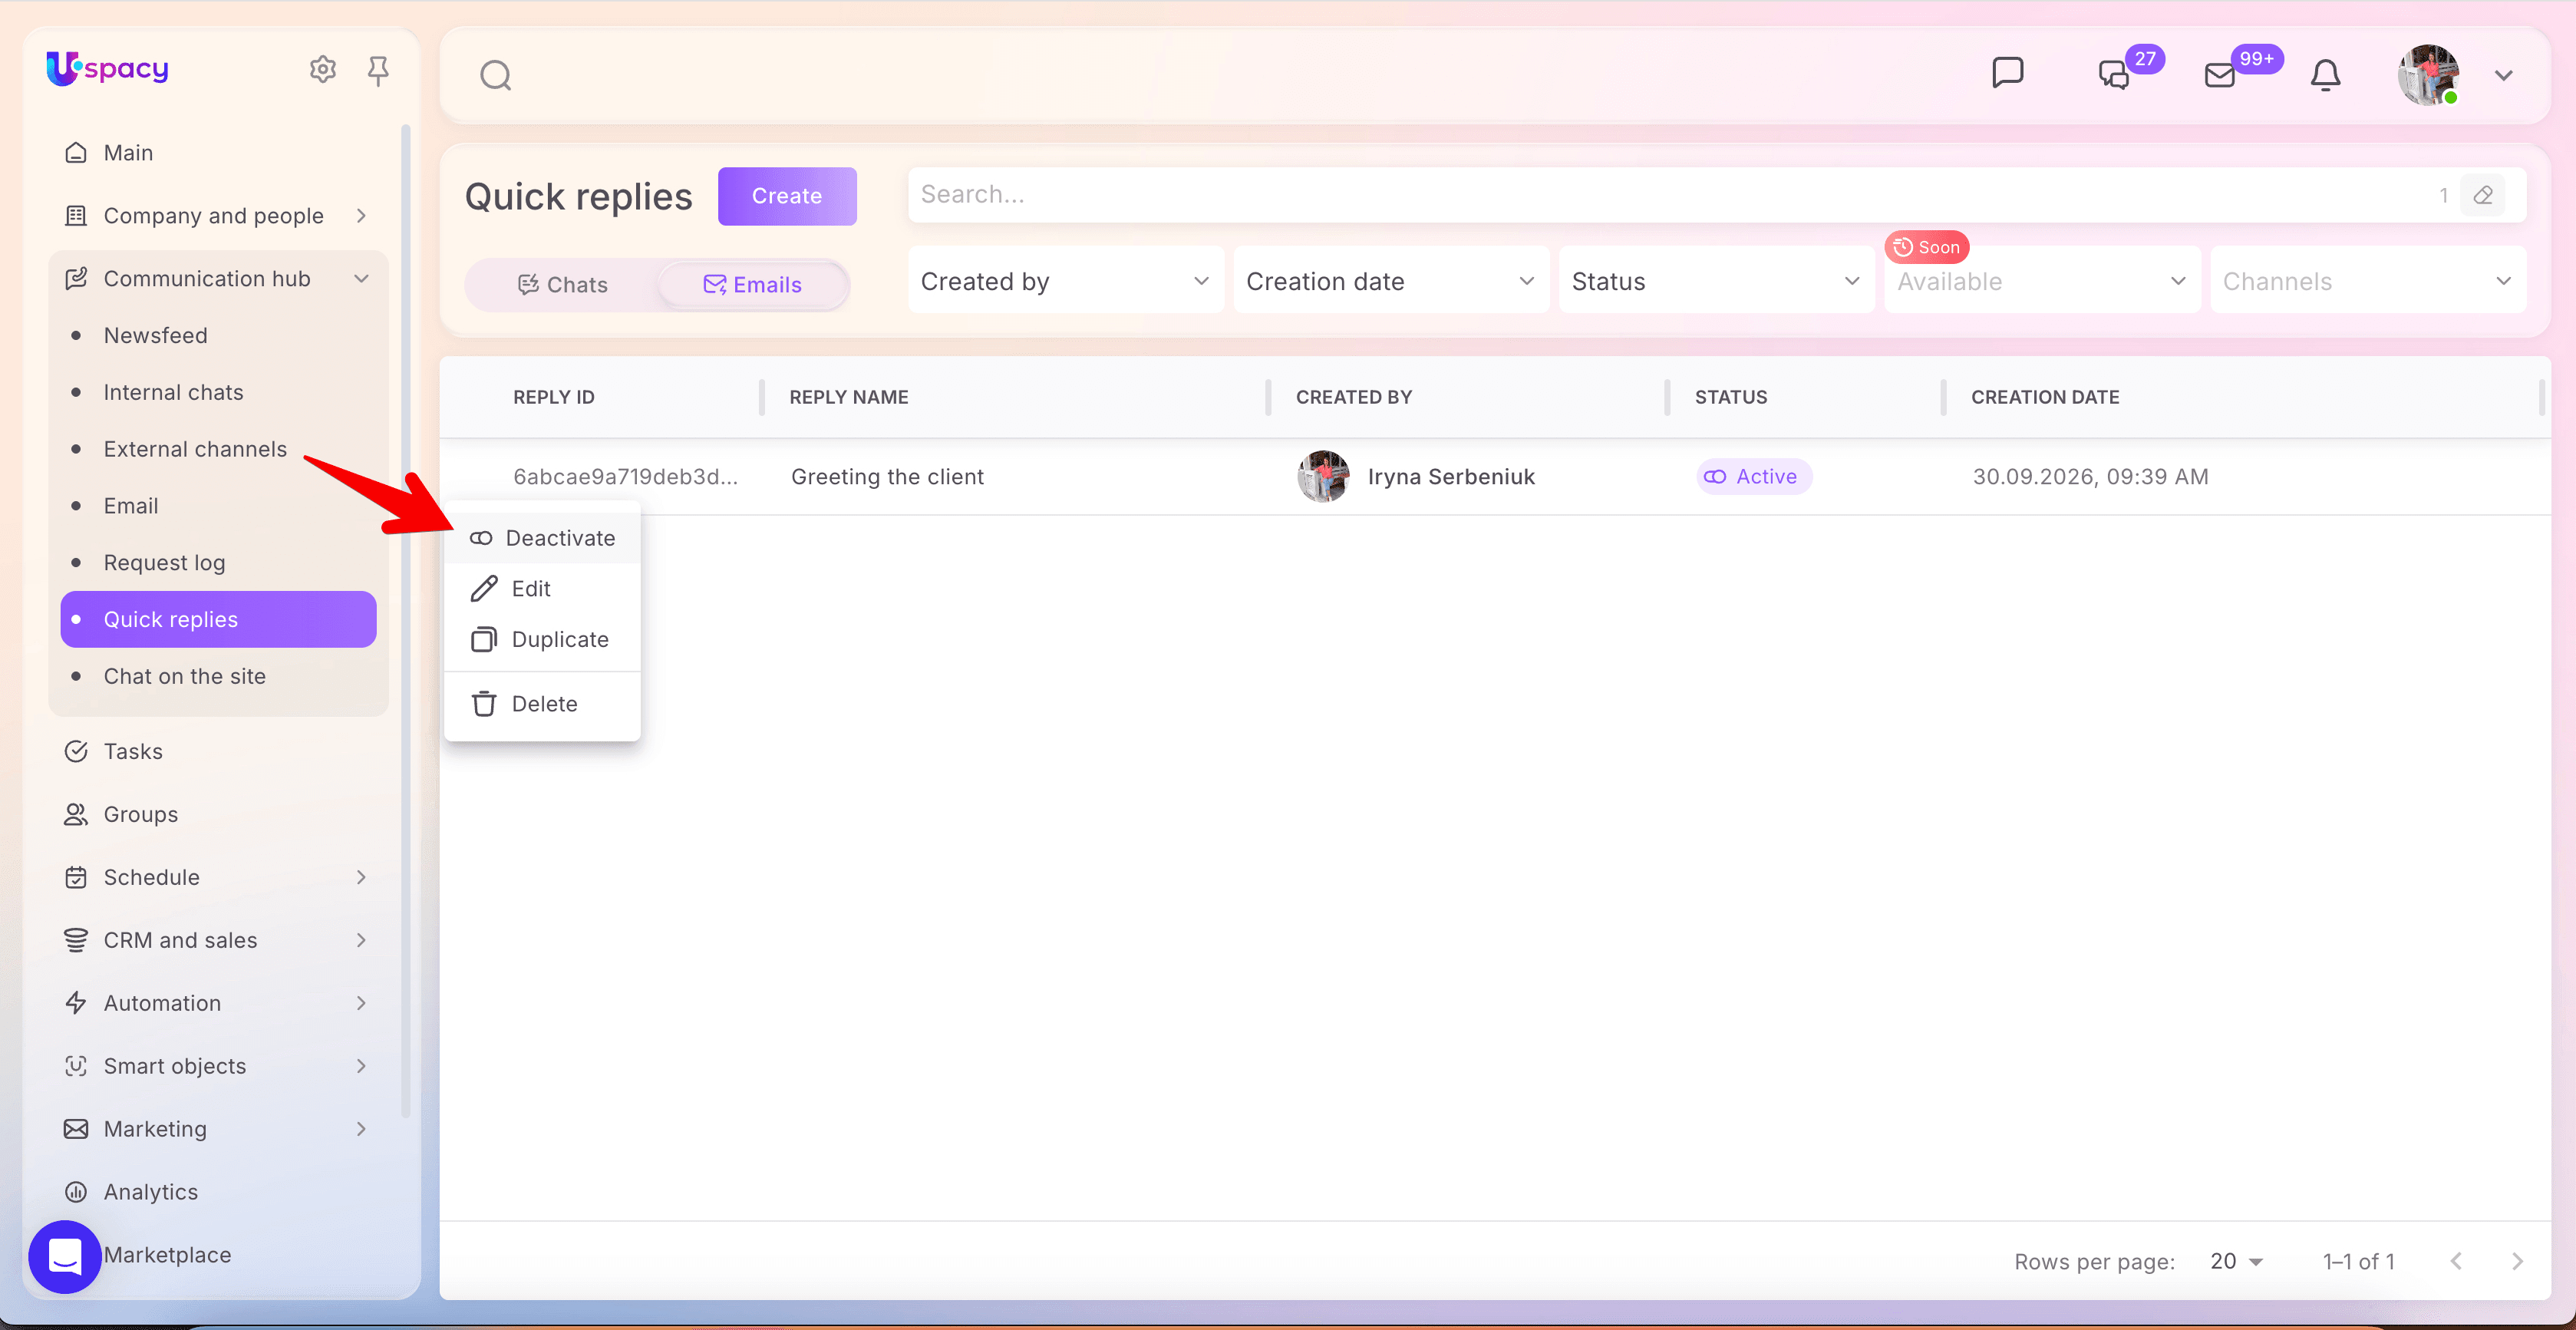Image resolution: width=2576 pixels, height=1330 pixels.
Task: Click the global search magnifier icon
Action: (495, 75)
